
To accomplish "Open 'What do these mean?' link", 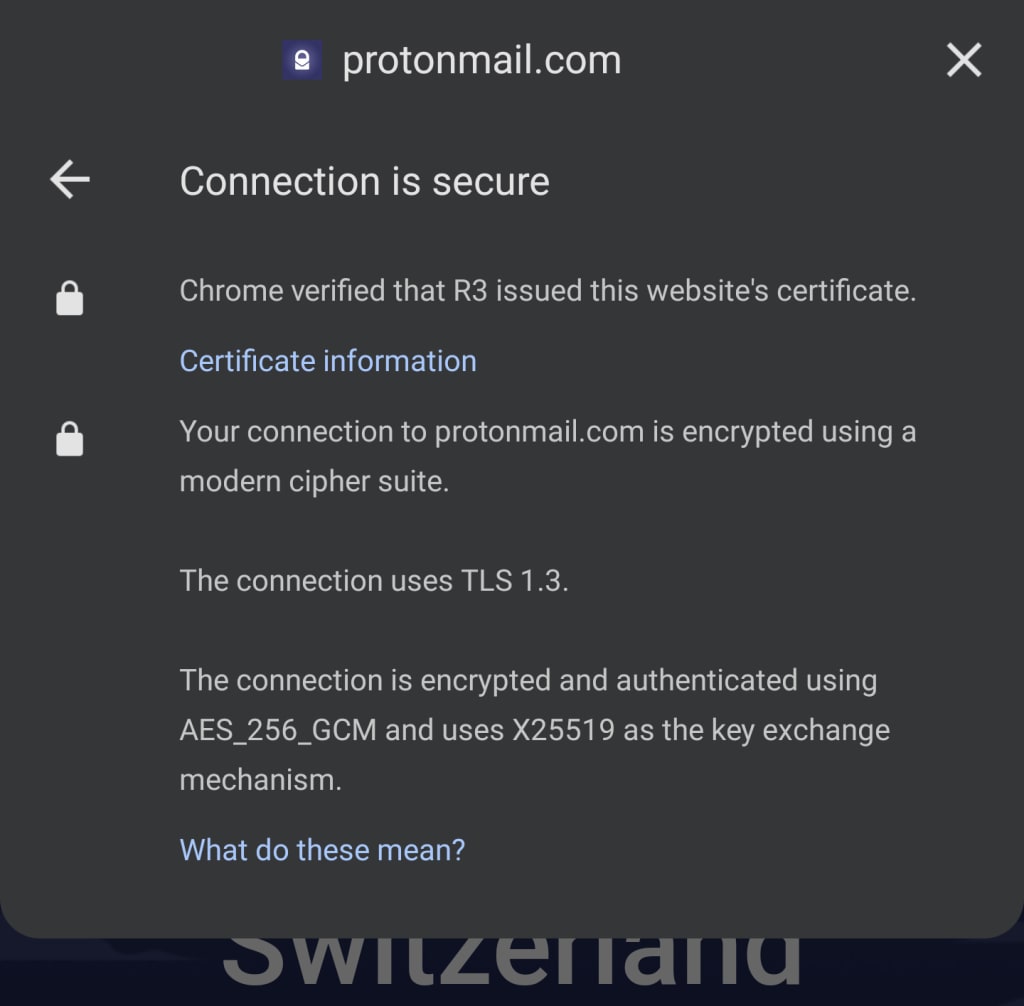I will [322, 850].
